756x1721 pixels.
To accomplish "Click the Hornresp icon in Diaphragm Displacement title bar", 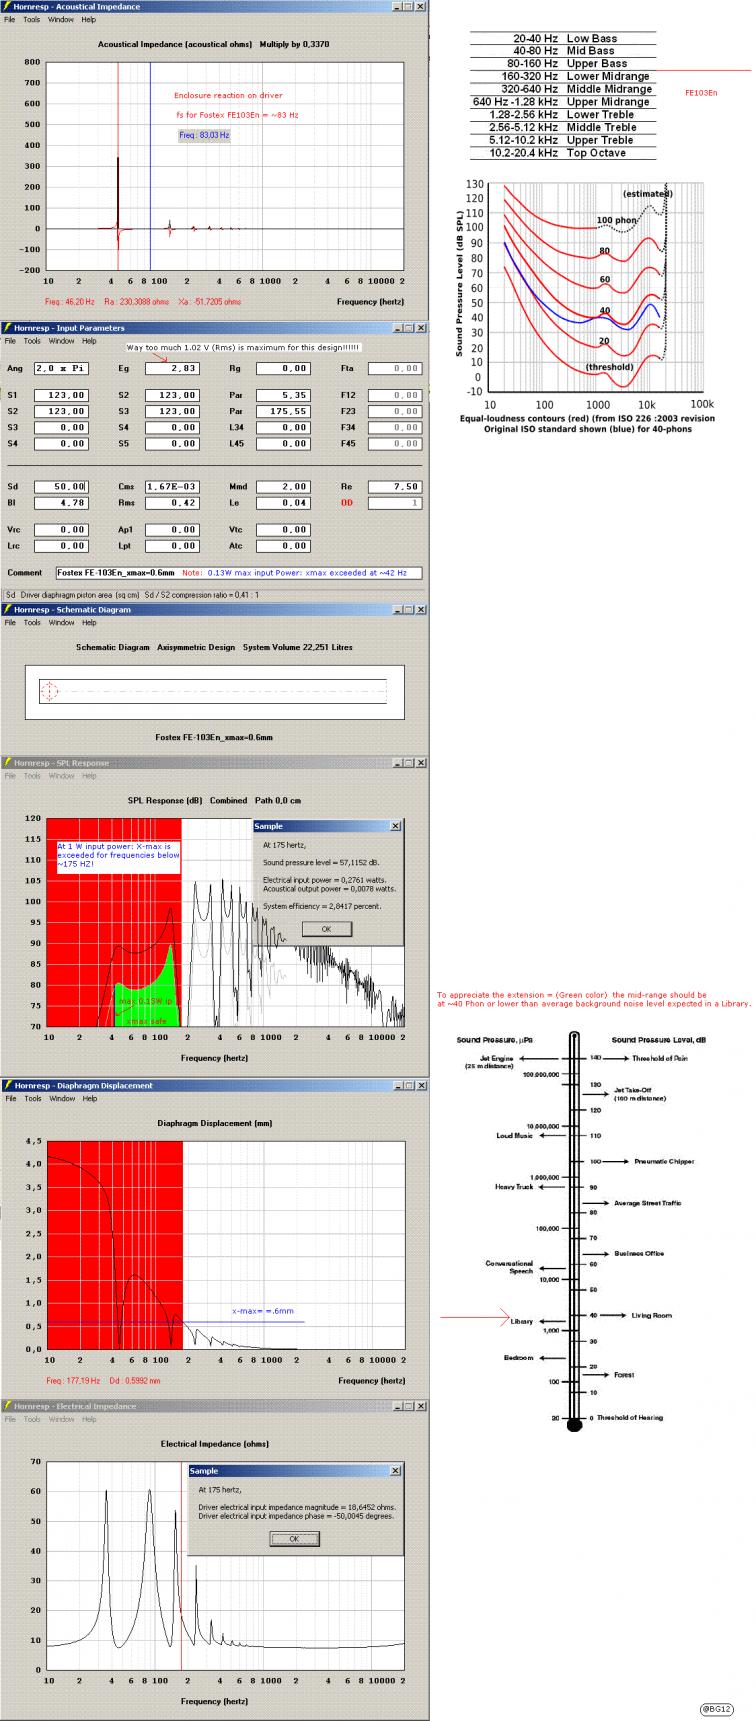I will (7, 1085).
